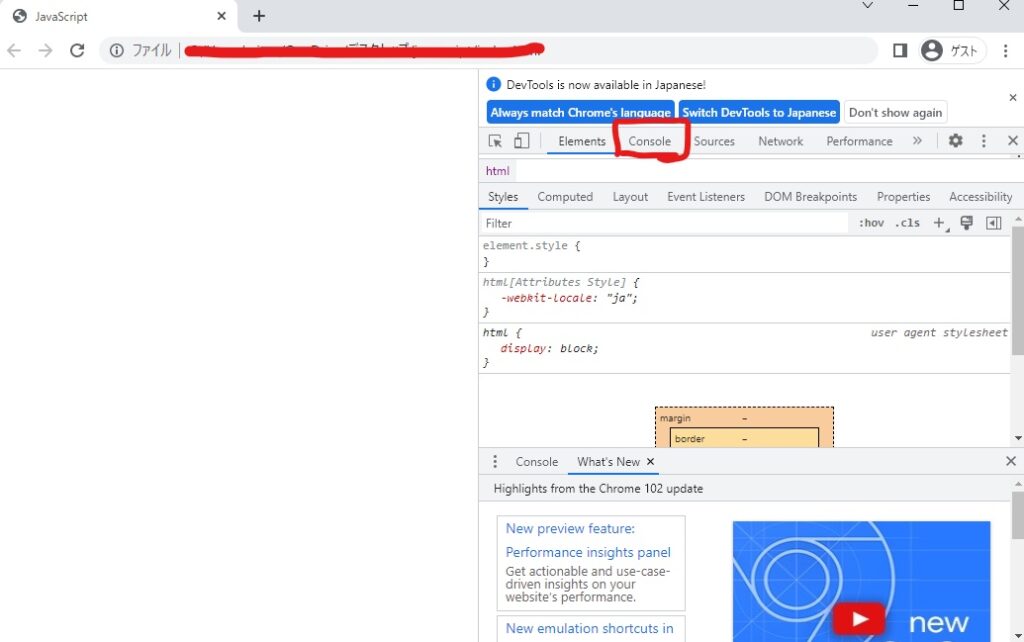1024x642 pixels.
Task: Click the new style rule plus icon
Action: coord(938,223)
